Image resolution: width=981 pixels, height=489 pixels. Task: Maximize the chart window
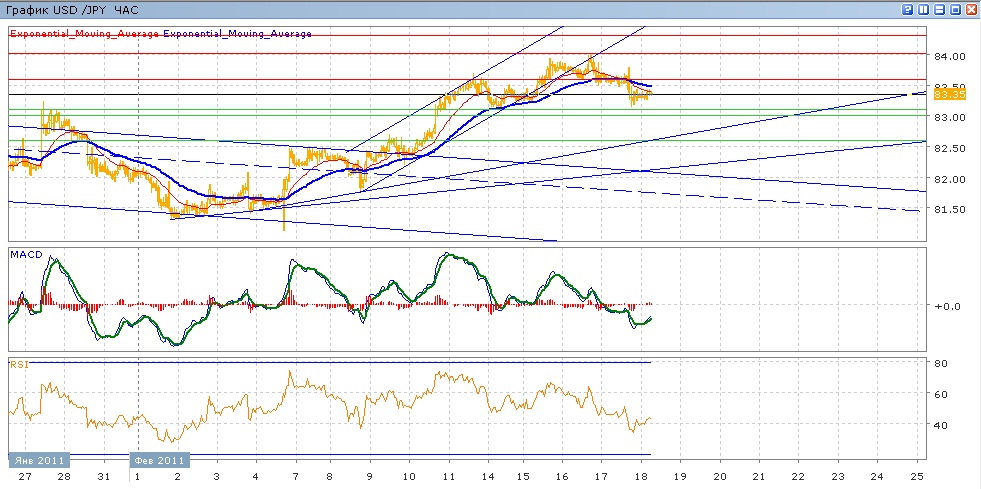(x=955, y=10)
